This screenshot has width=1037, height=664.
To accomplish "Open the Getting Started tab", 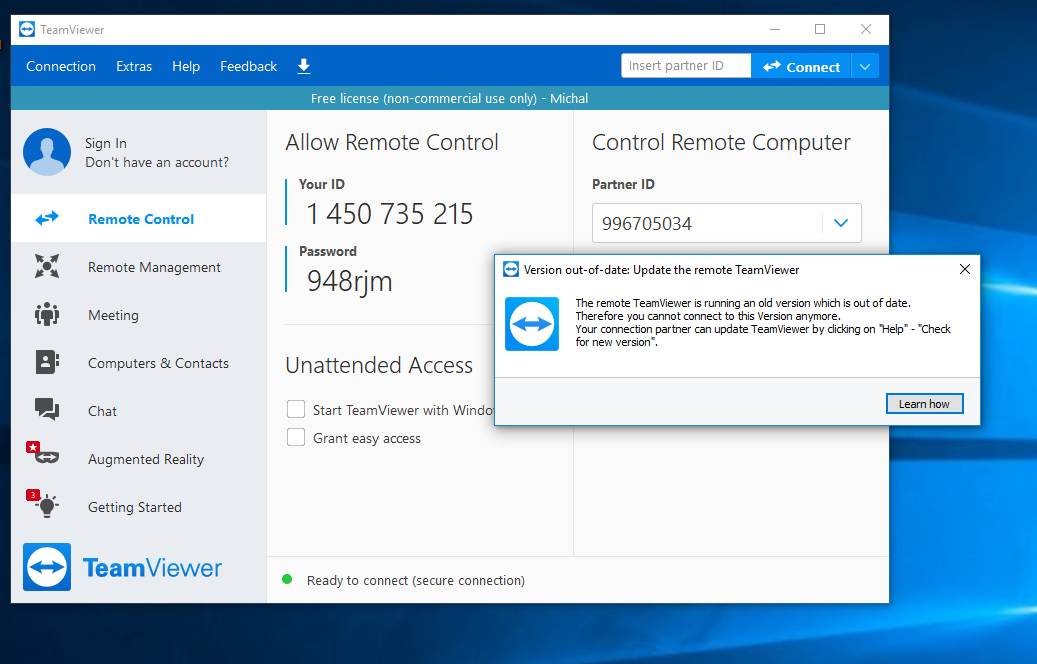I will pyautogui.click(x=139, y=507).
